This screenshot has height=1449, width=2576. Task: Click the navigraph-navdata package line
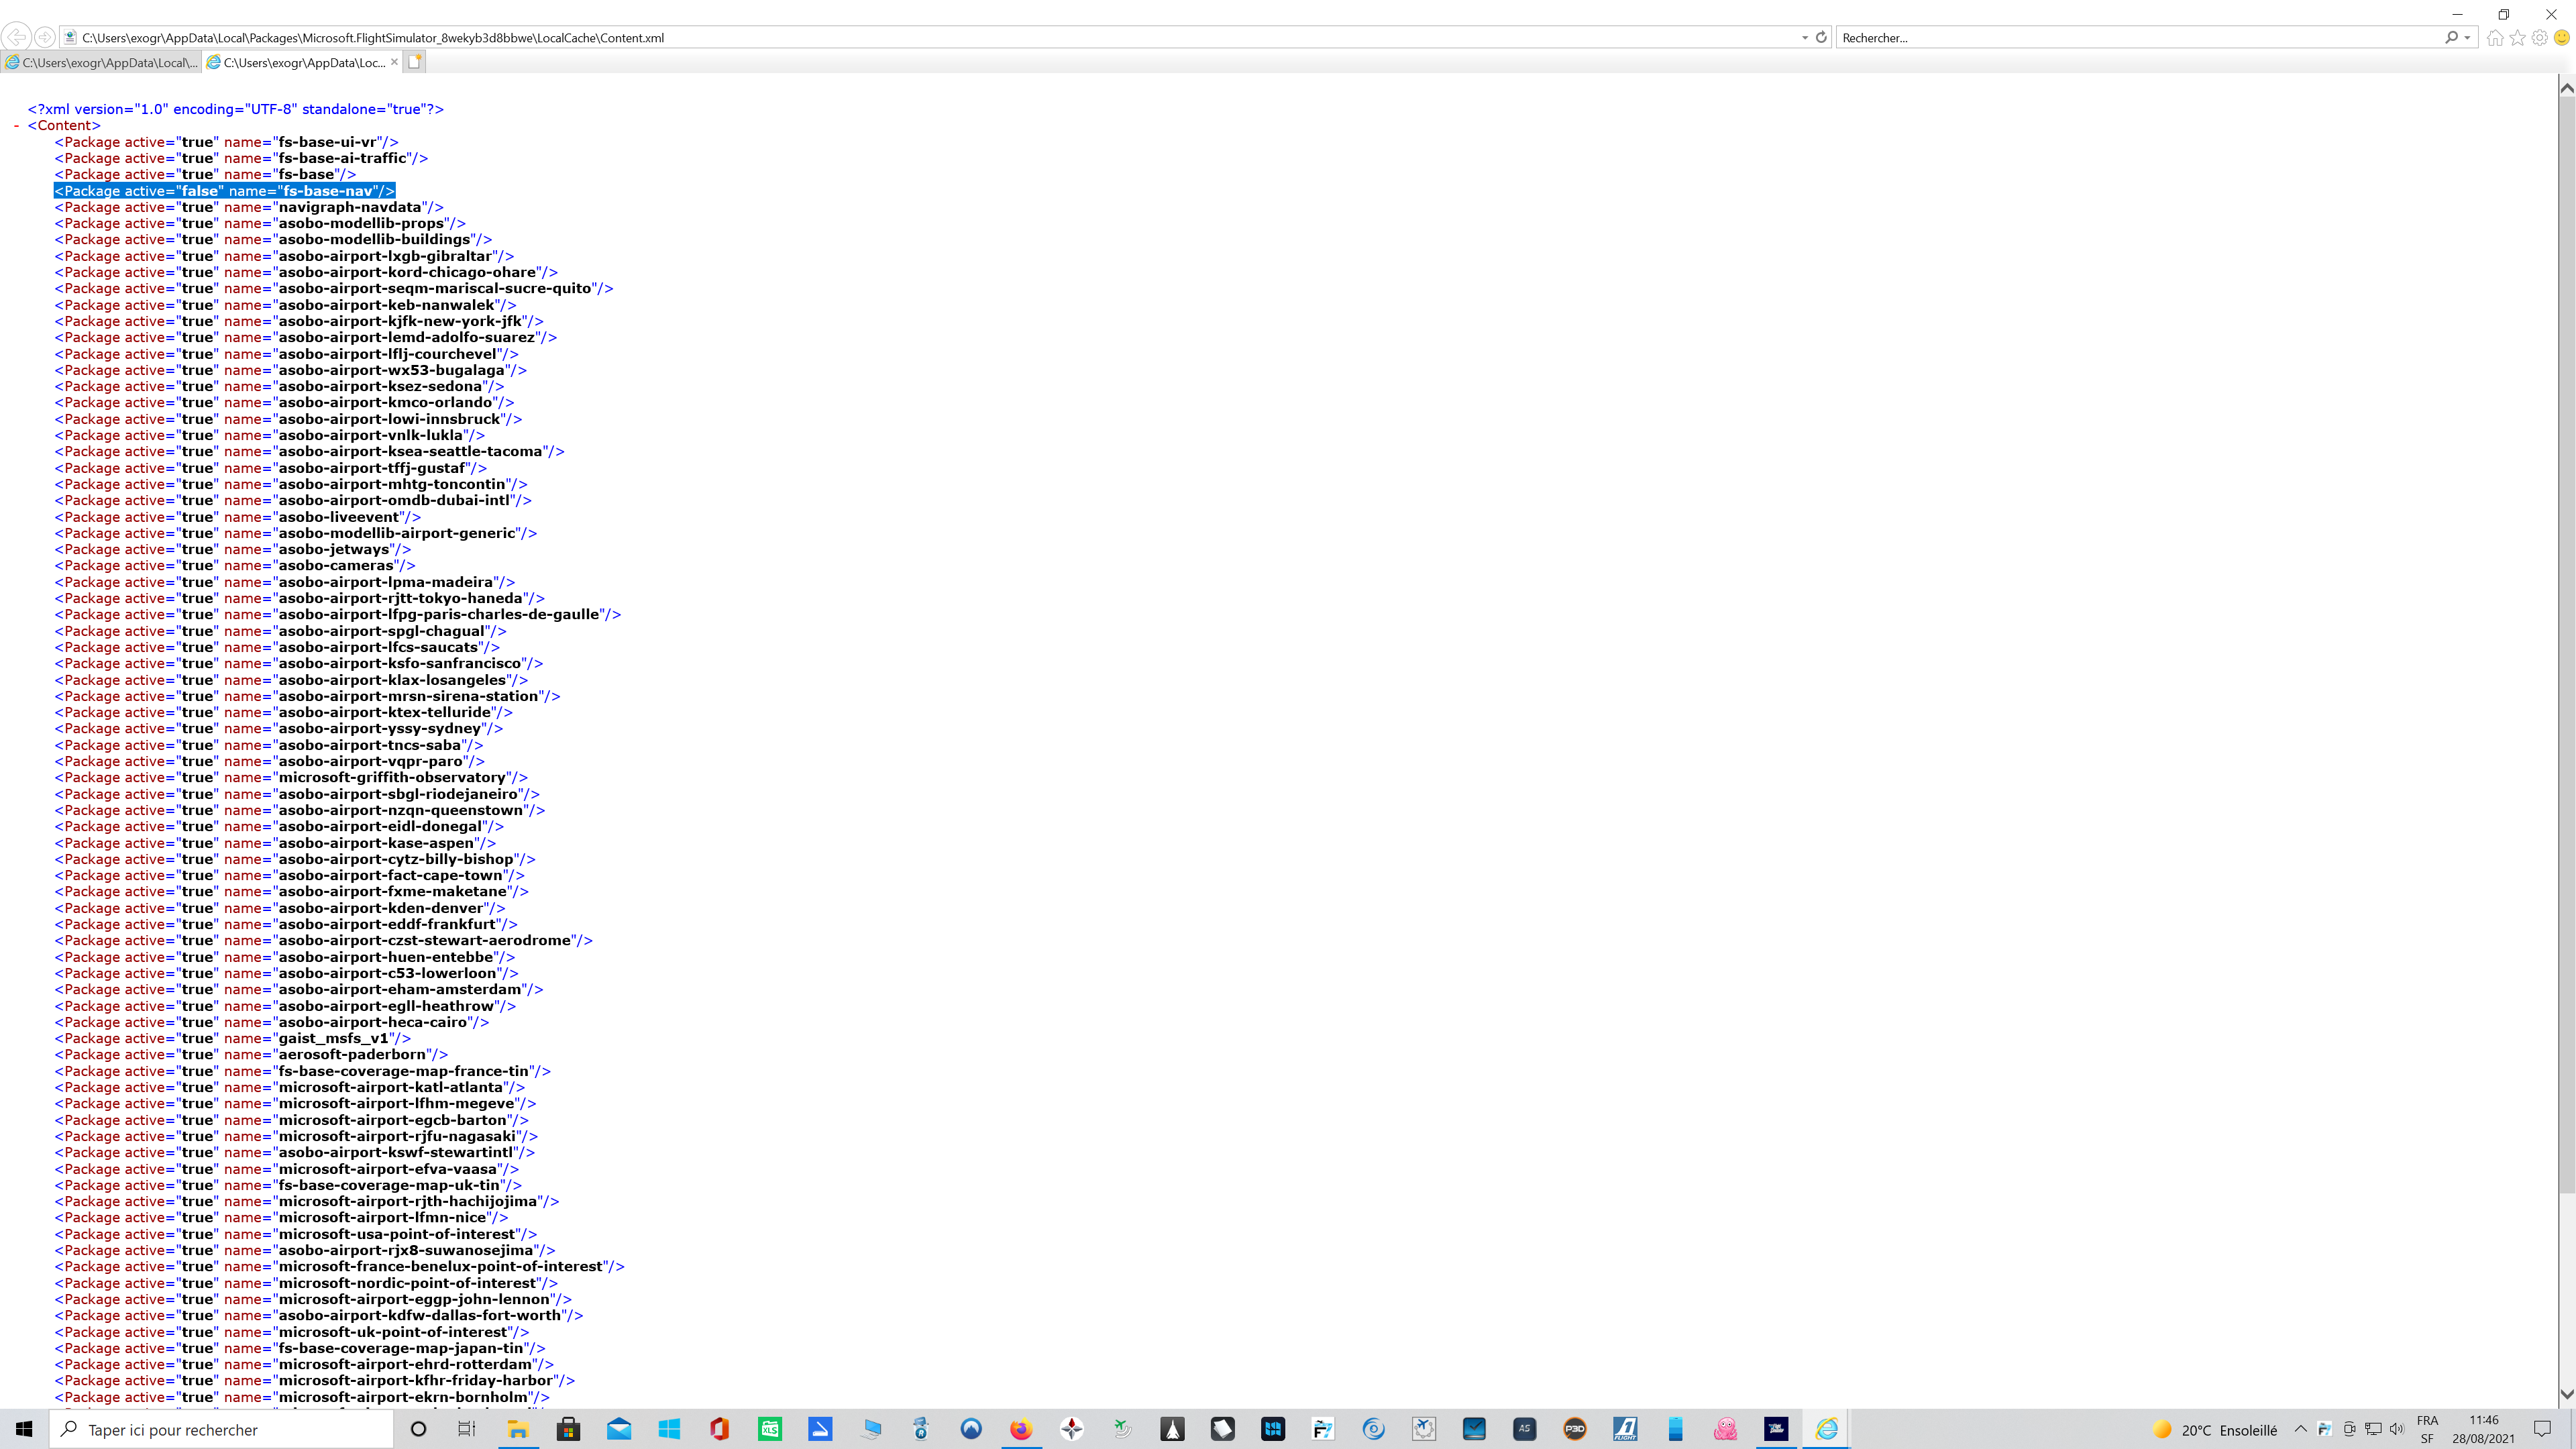249,207
